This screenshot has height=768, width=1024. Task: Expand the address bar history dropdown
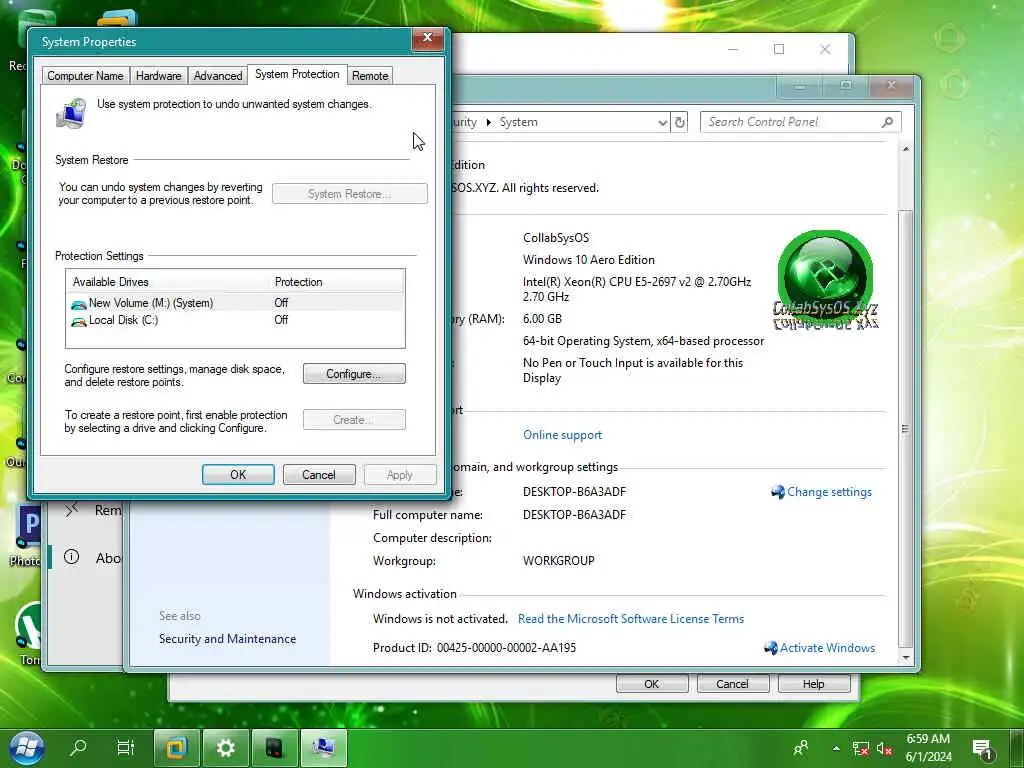pos(662,122)
